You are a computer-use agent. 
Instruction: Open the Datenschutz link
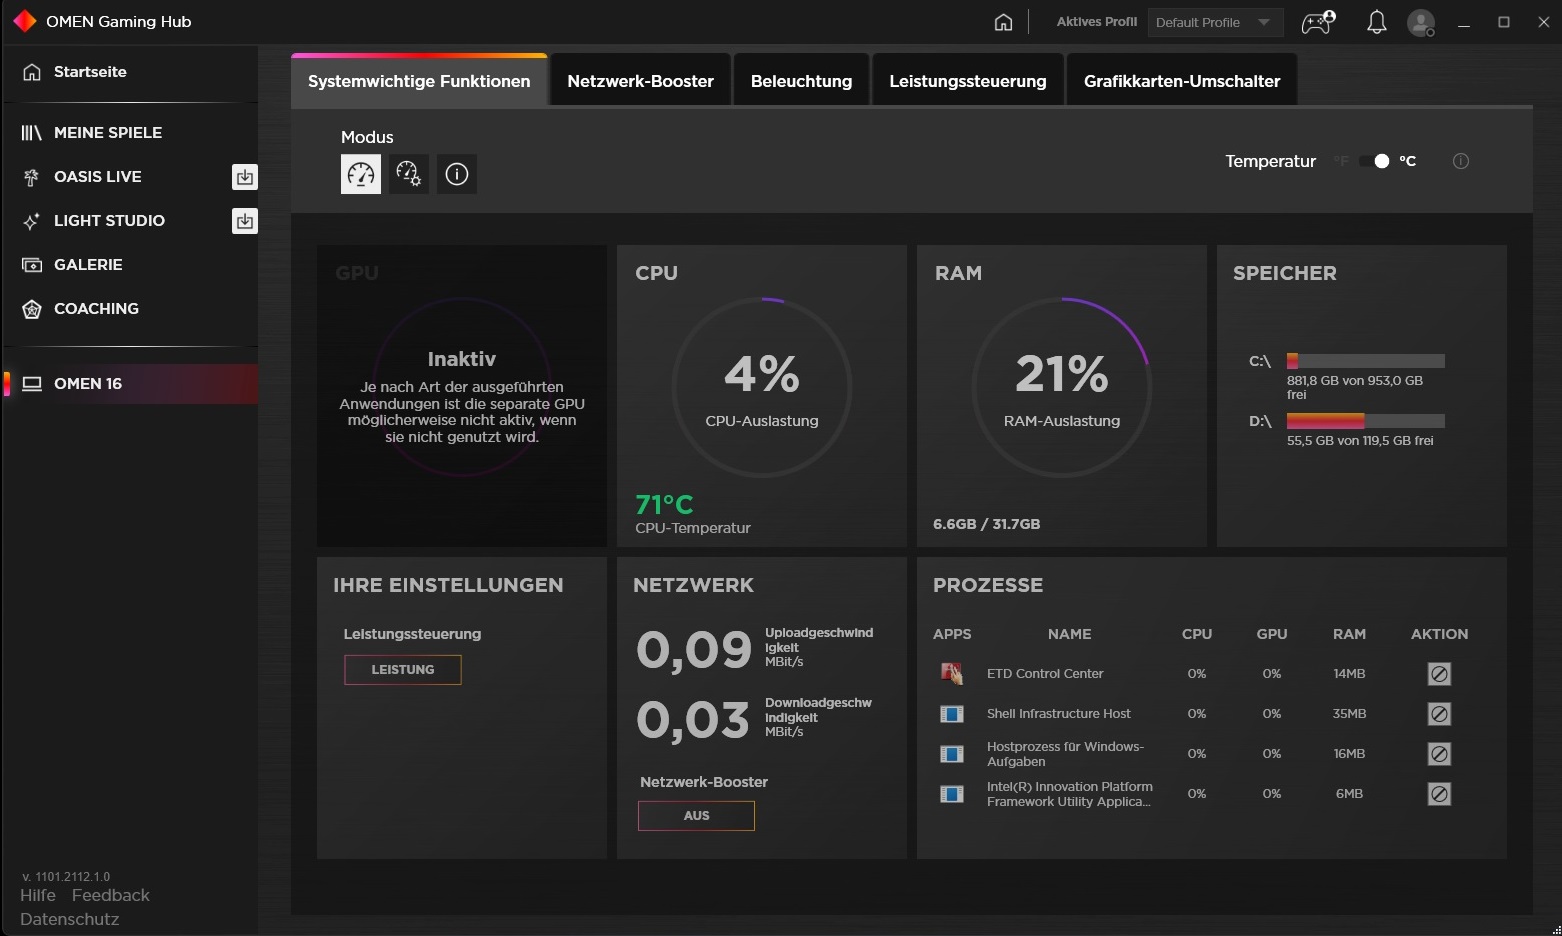tap(69, 919)
